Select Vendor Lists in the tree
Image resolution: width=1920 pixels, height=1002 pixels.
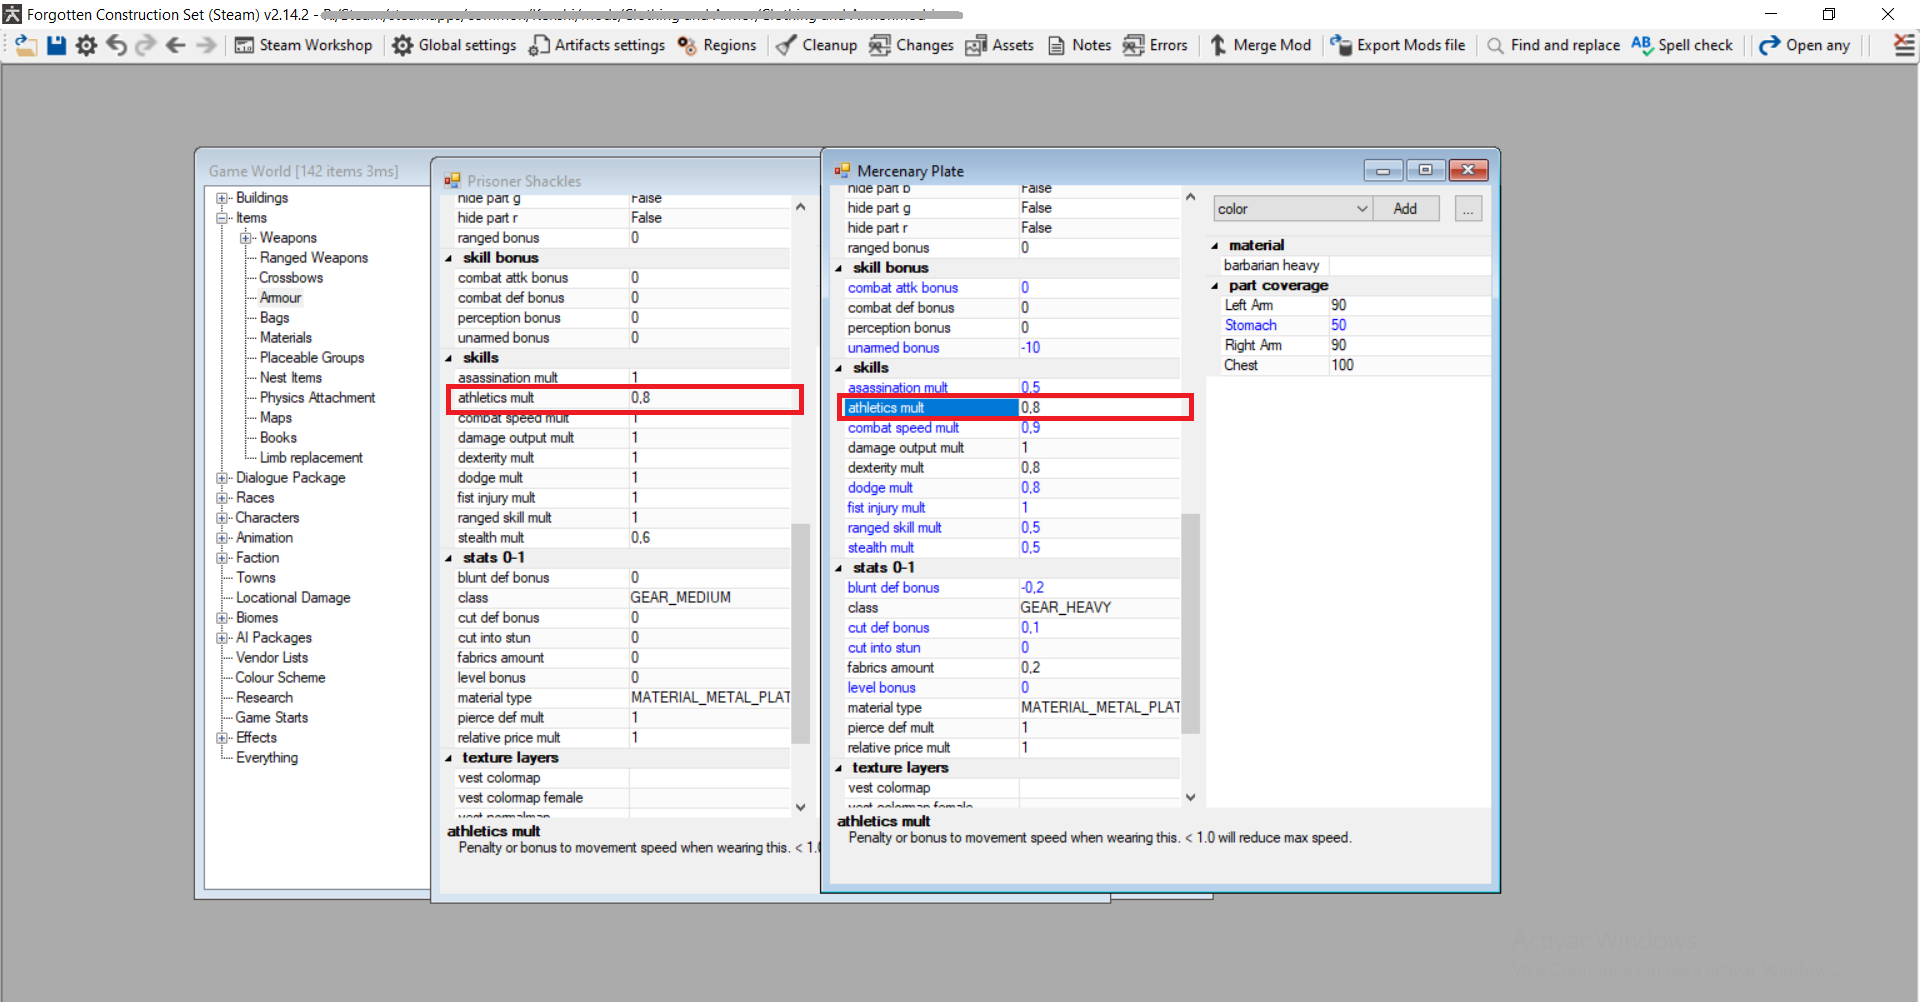coord(272,658)
